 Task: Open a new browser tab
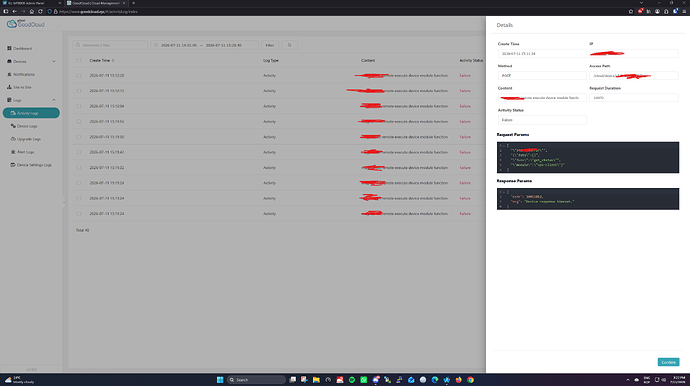click(x=134, y=3)
